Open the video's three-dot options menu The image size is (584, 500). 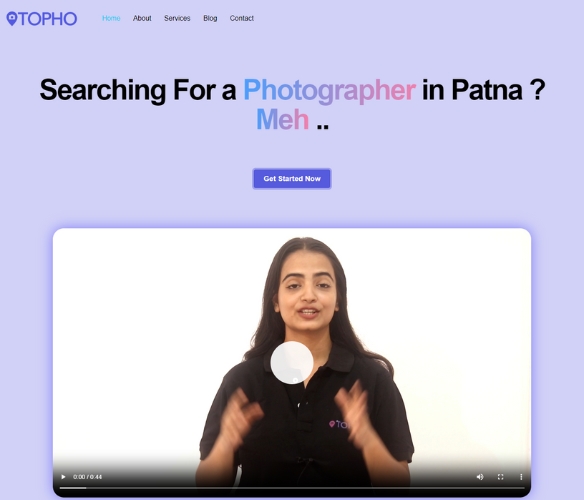point(521,477)
